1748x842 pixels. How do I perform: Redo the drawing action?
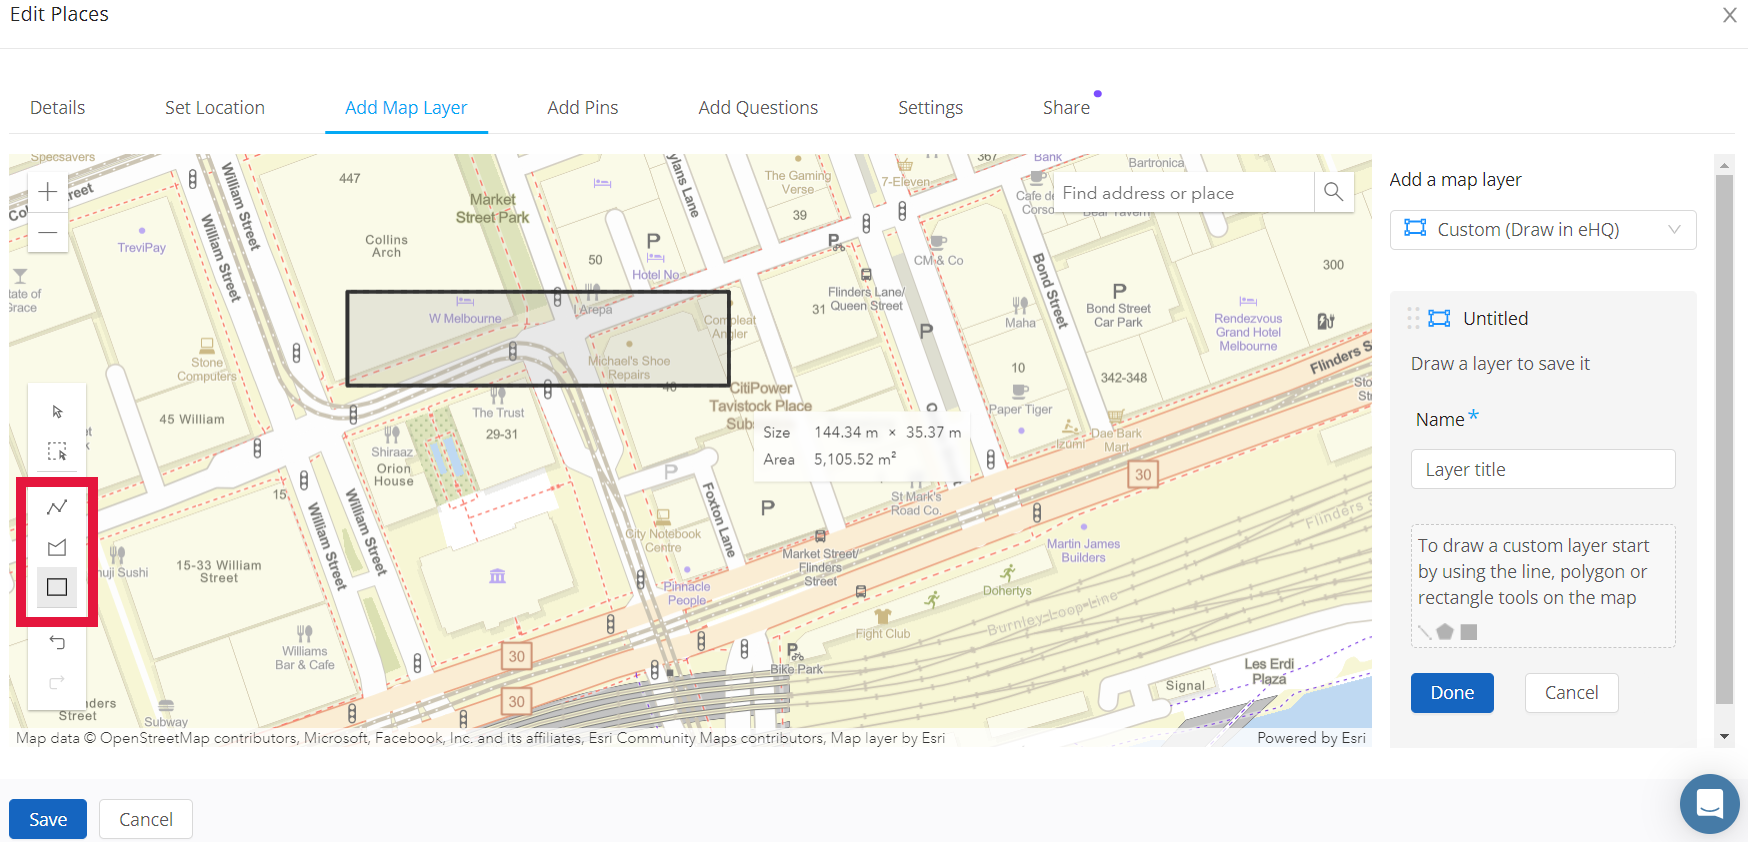[57, 682]
